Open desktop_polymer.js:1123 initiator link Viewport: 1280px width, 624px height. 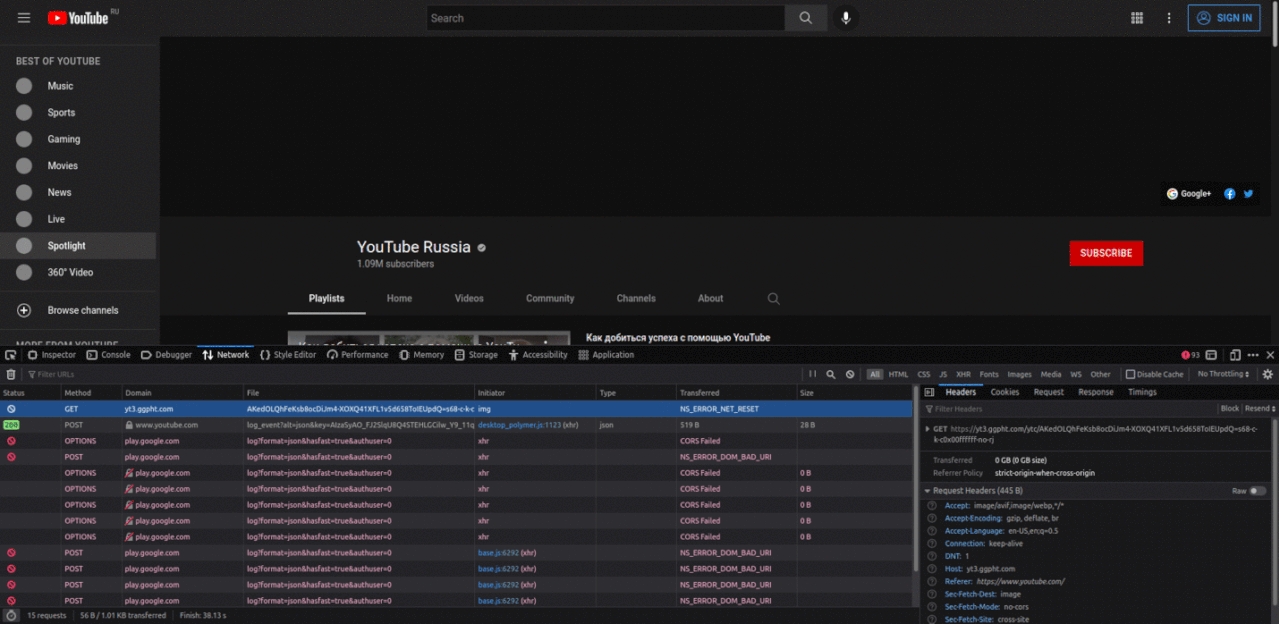[x=519, y=425]
